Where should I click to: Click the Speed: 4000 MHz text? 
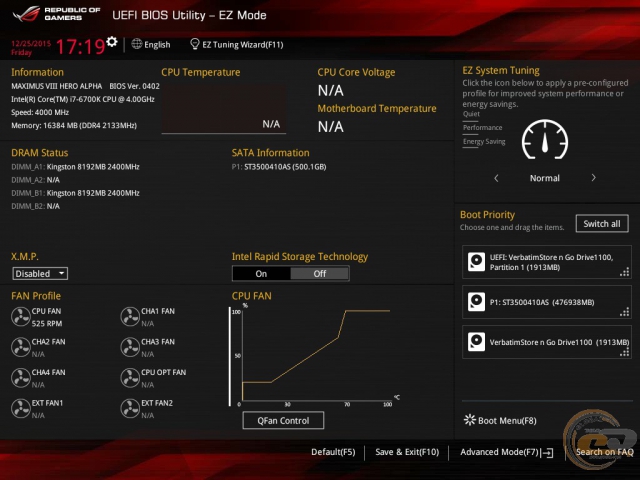click(40, 112)
